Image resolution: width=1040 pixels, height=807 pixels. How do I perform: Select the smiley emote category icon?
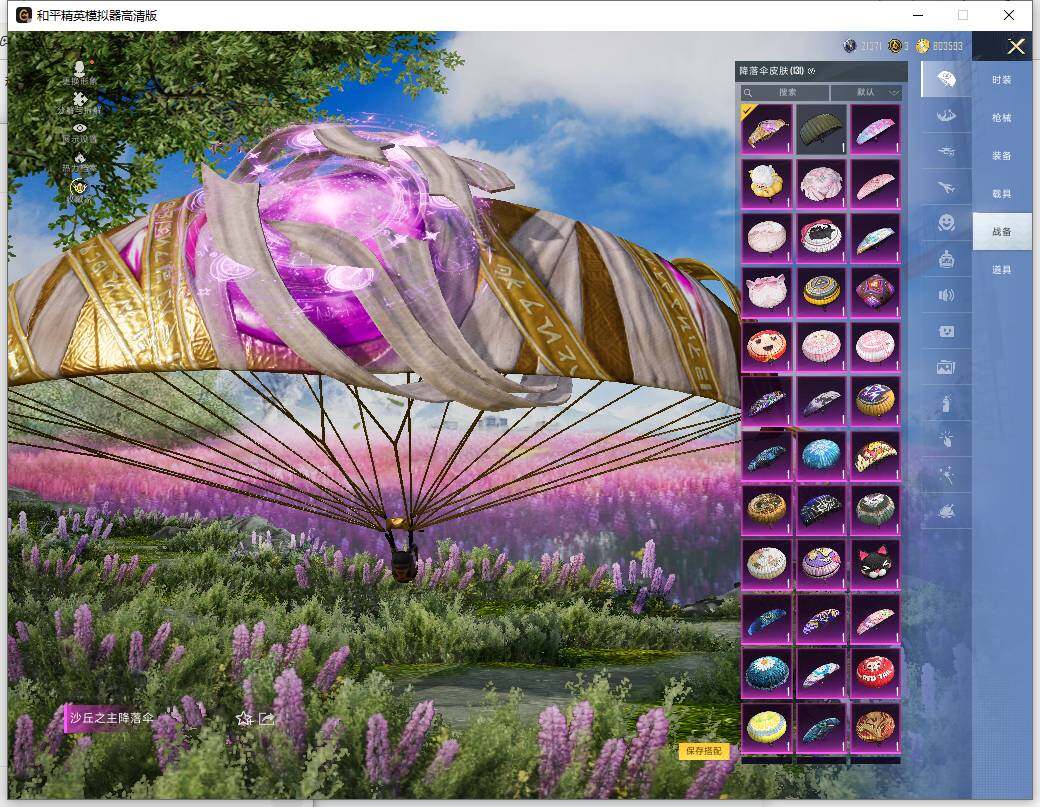(946, 223)
